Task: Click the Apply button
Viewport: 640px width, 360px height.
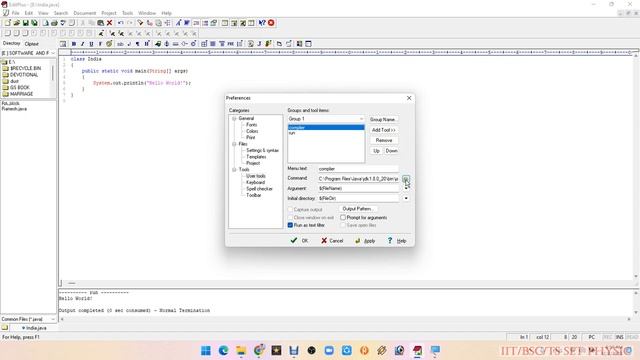Action: tap(365, 241)
